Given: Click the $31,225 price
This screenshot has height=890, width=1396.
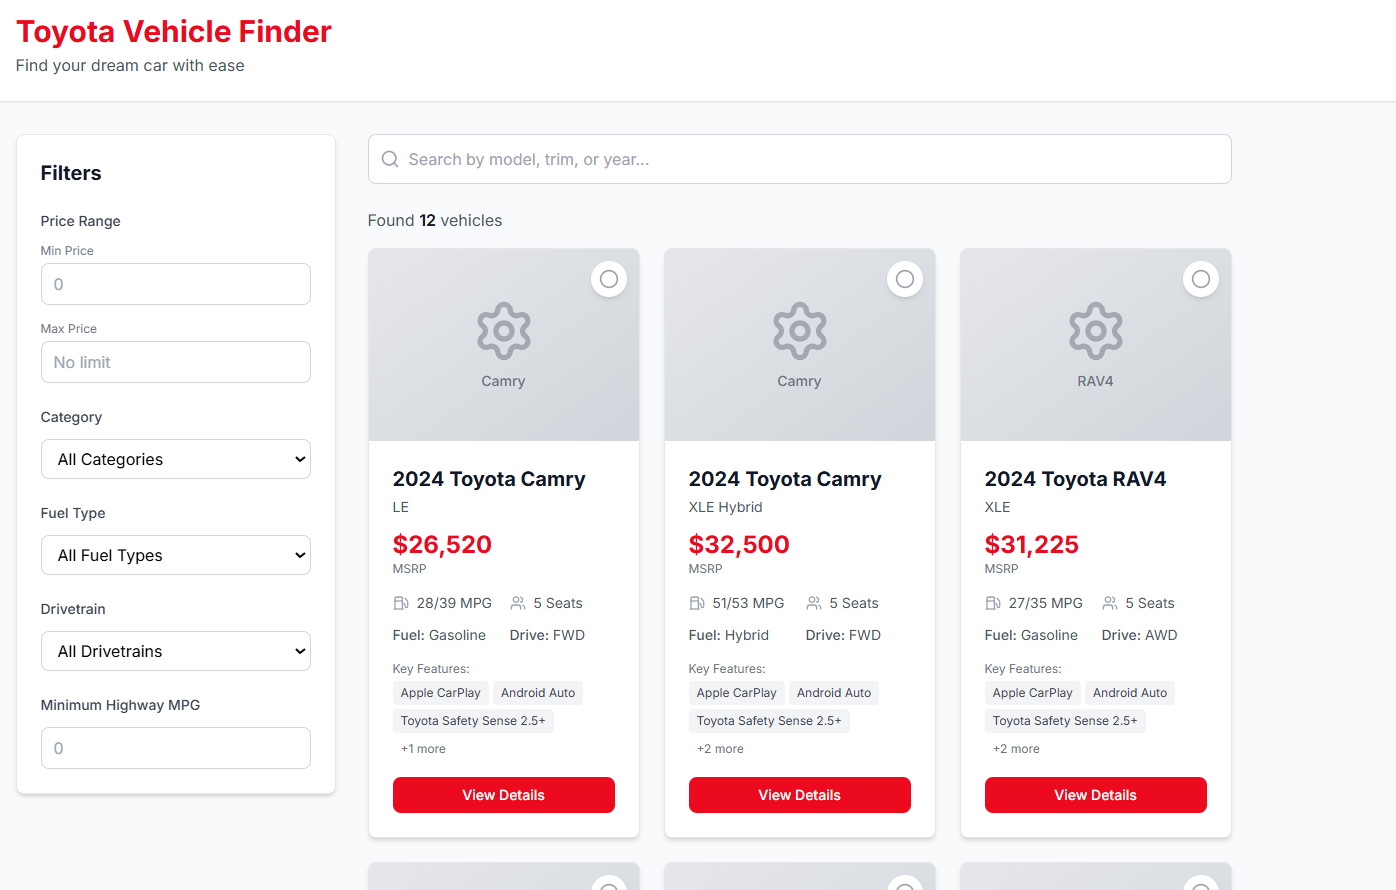Looking at the screenshot, I should tap(1032, 545).
